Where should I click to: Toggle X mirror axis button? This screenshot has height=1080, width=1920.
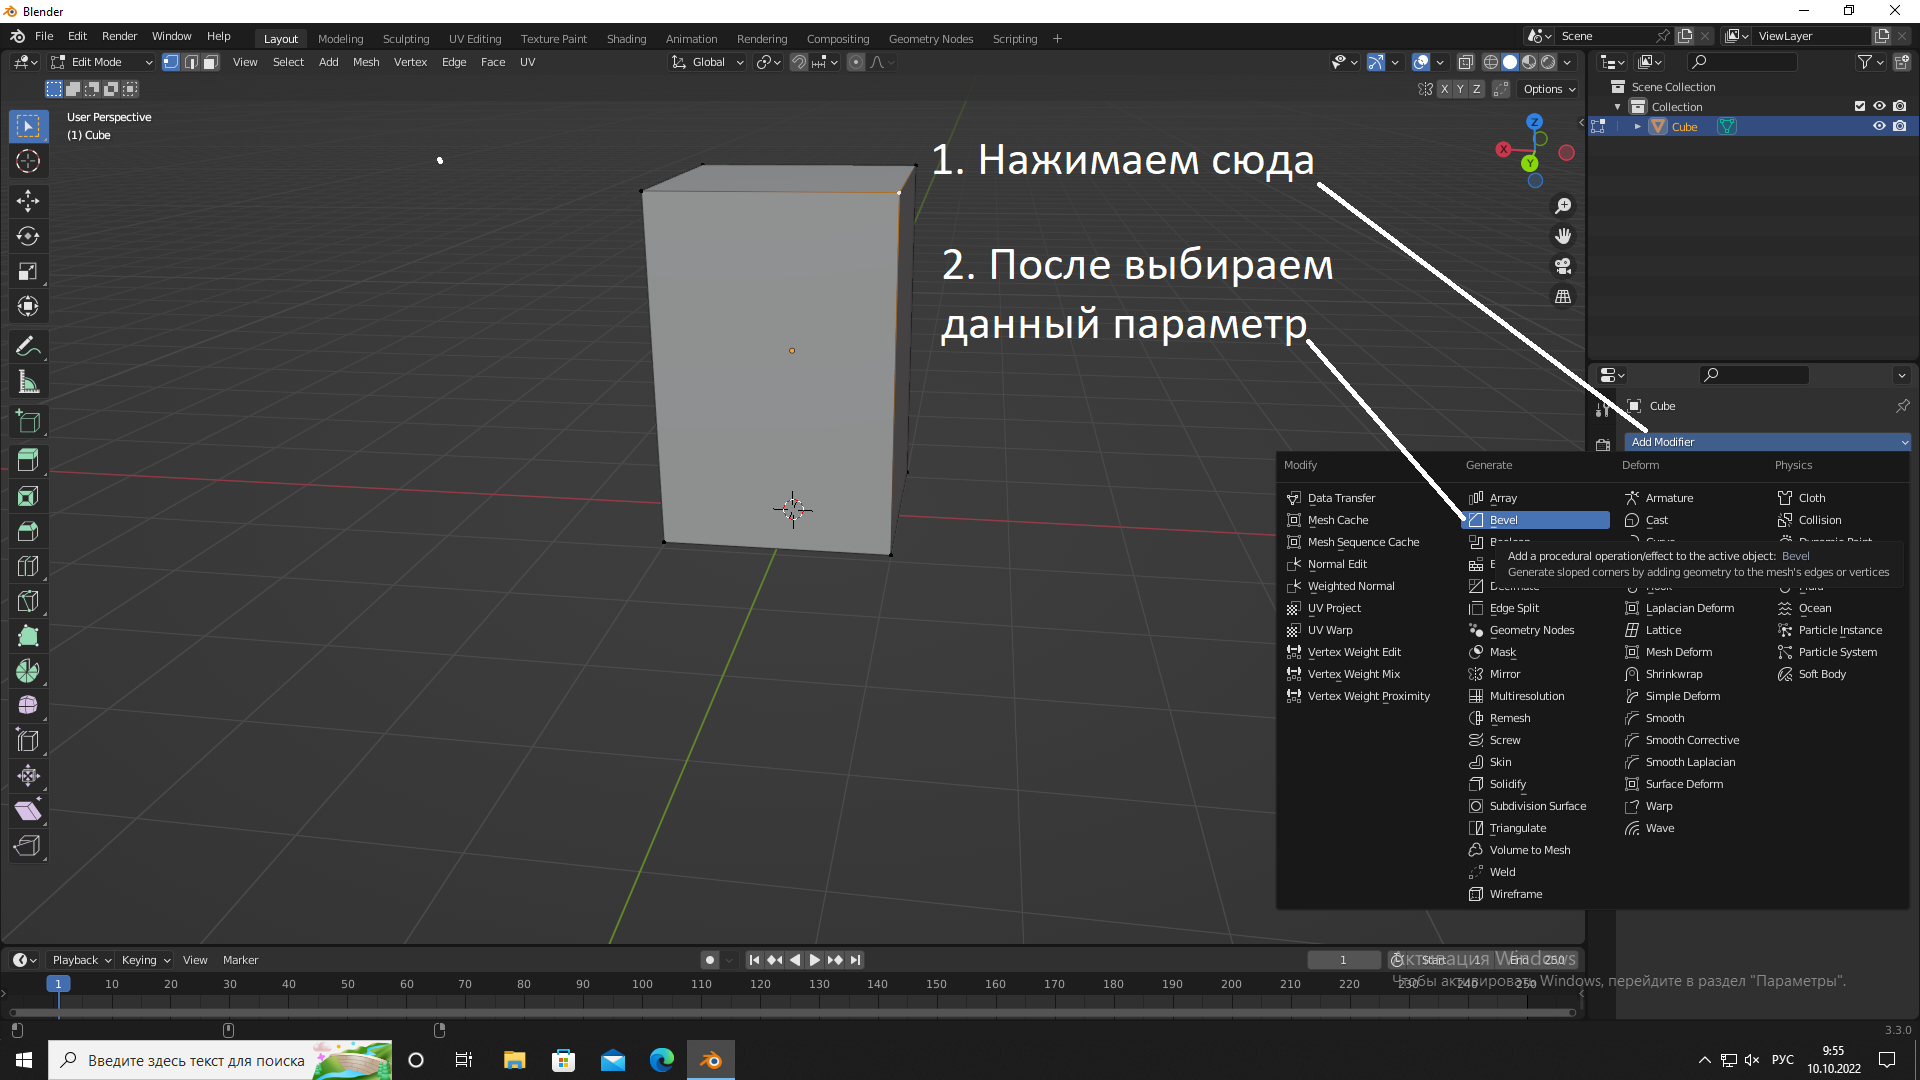[1444, 89]
